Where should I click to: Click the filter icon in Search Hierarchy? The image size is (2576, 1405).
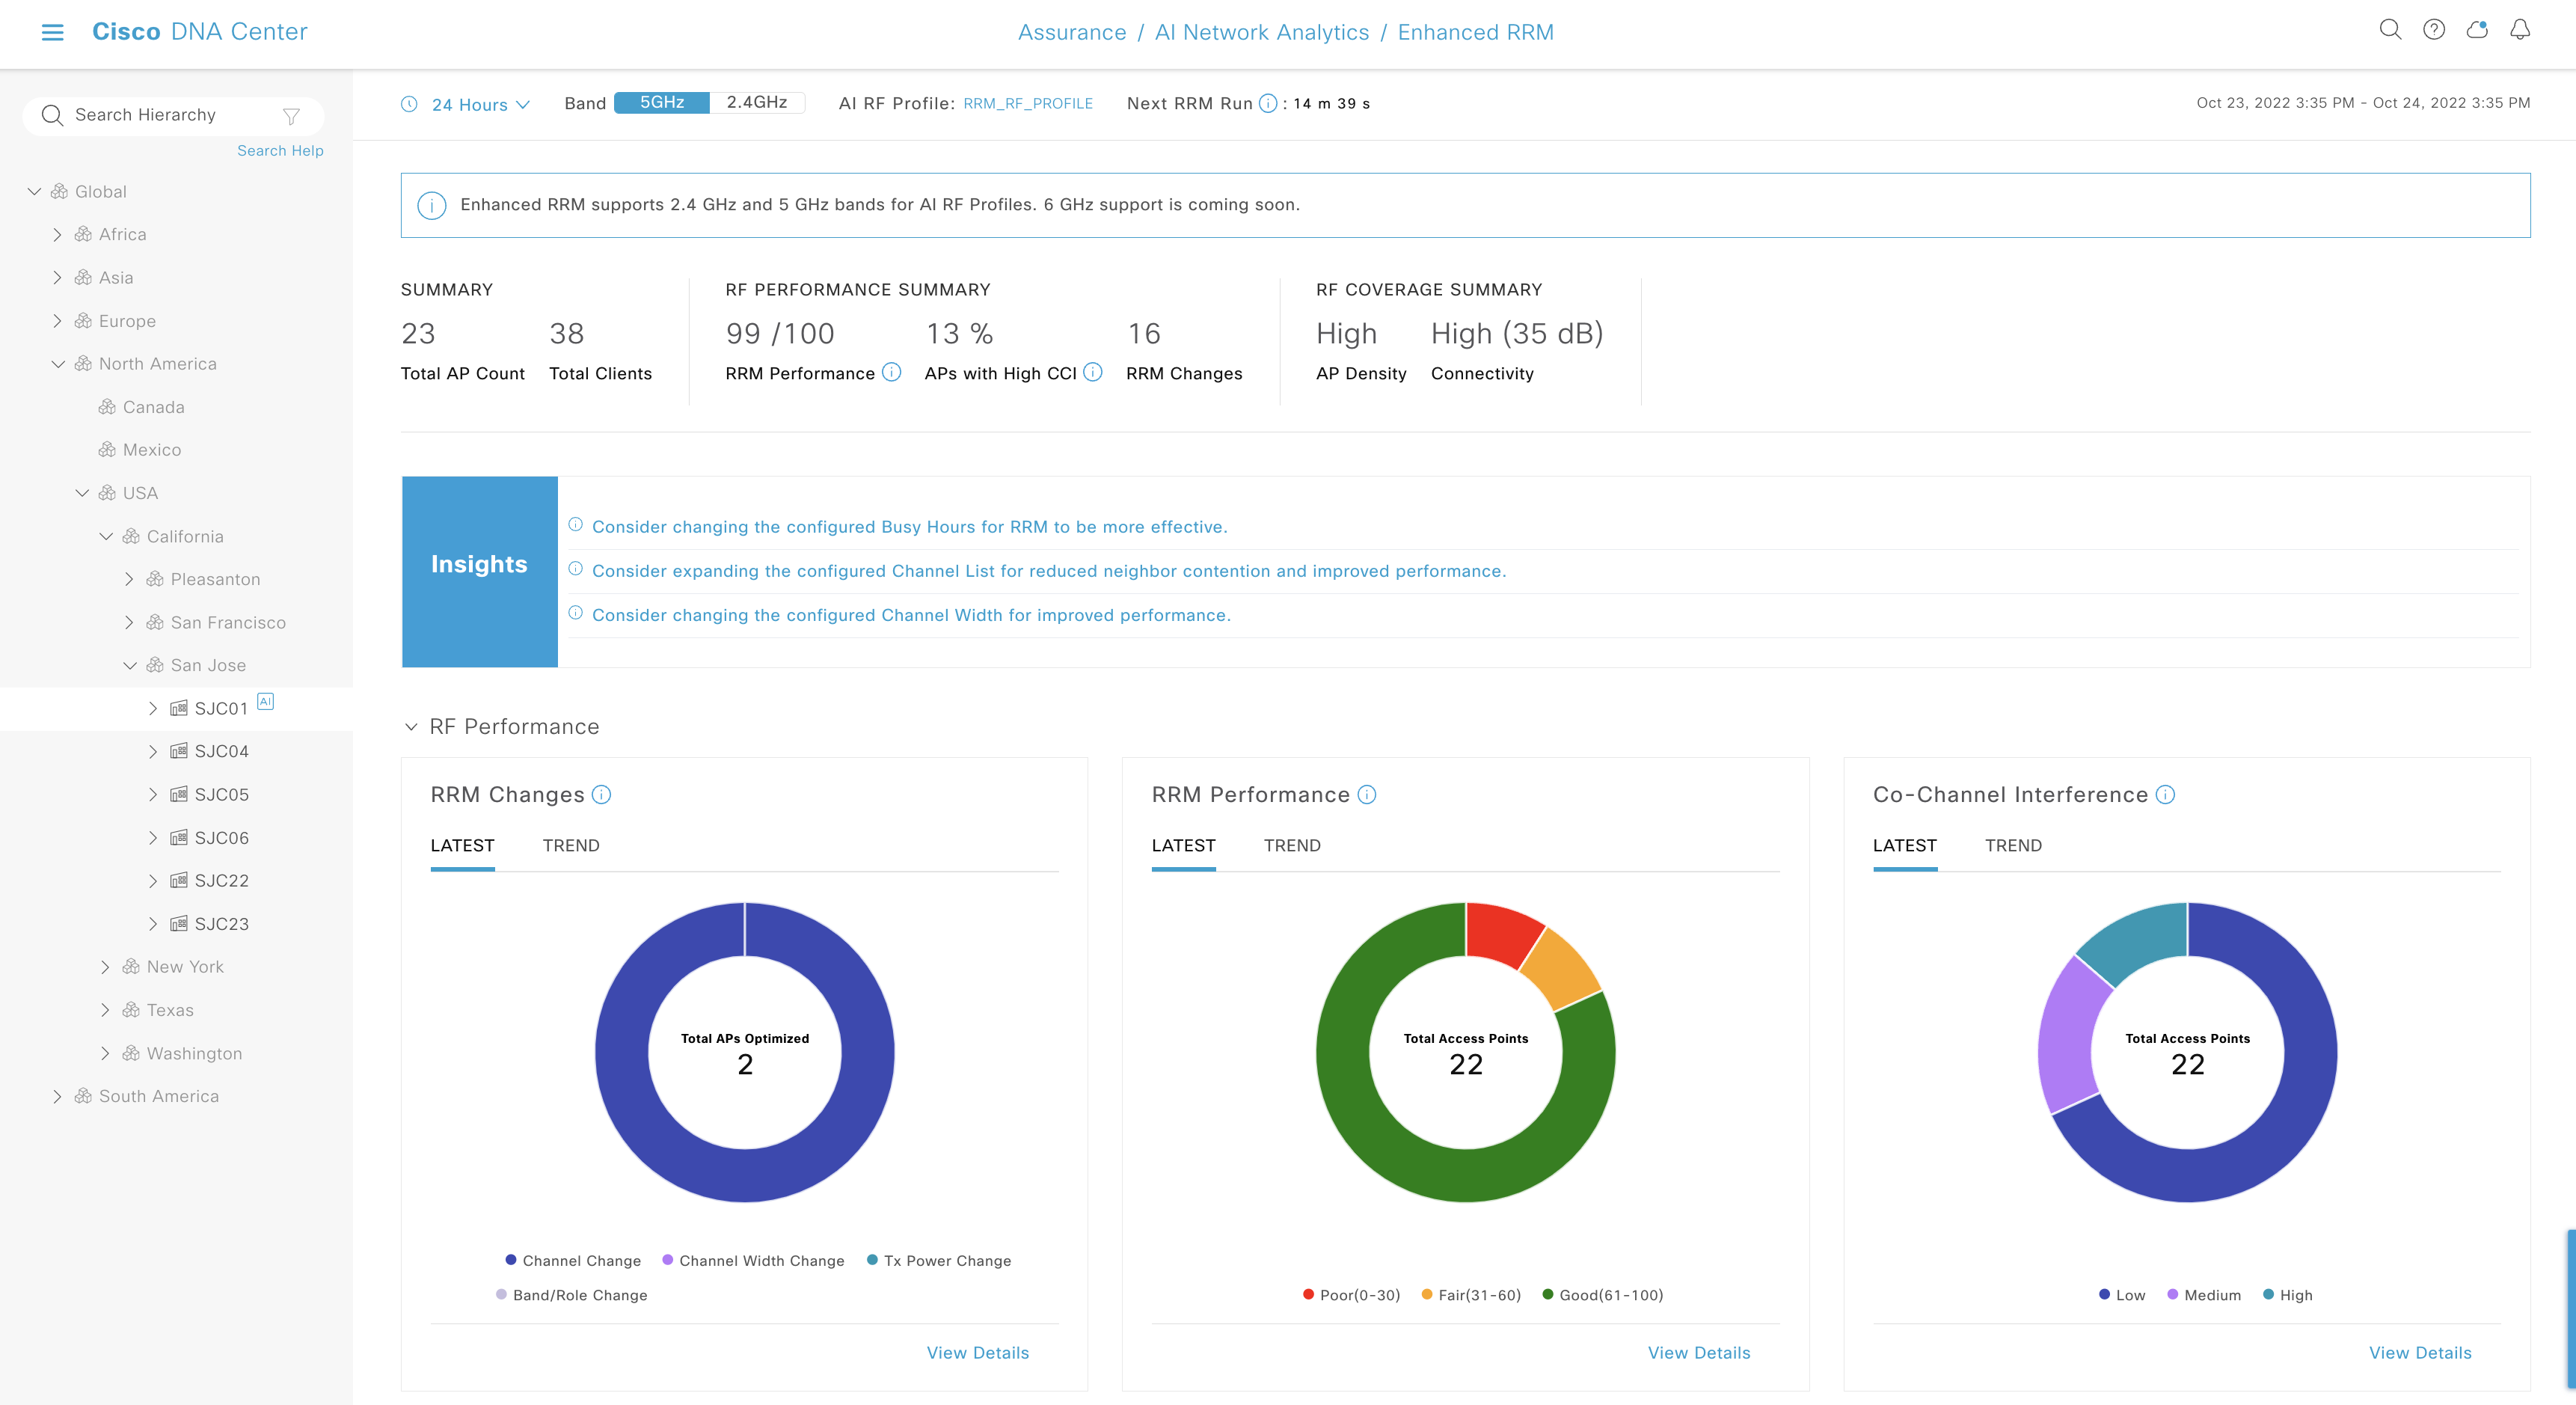(291, 115)
